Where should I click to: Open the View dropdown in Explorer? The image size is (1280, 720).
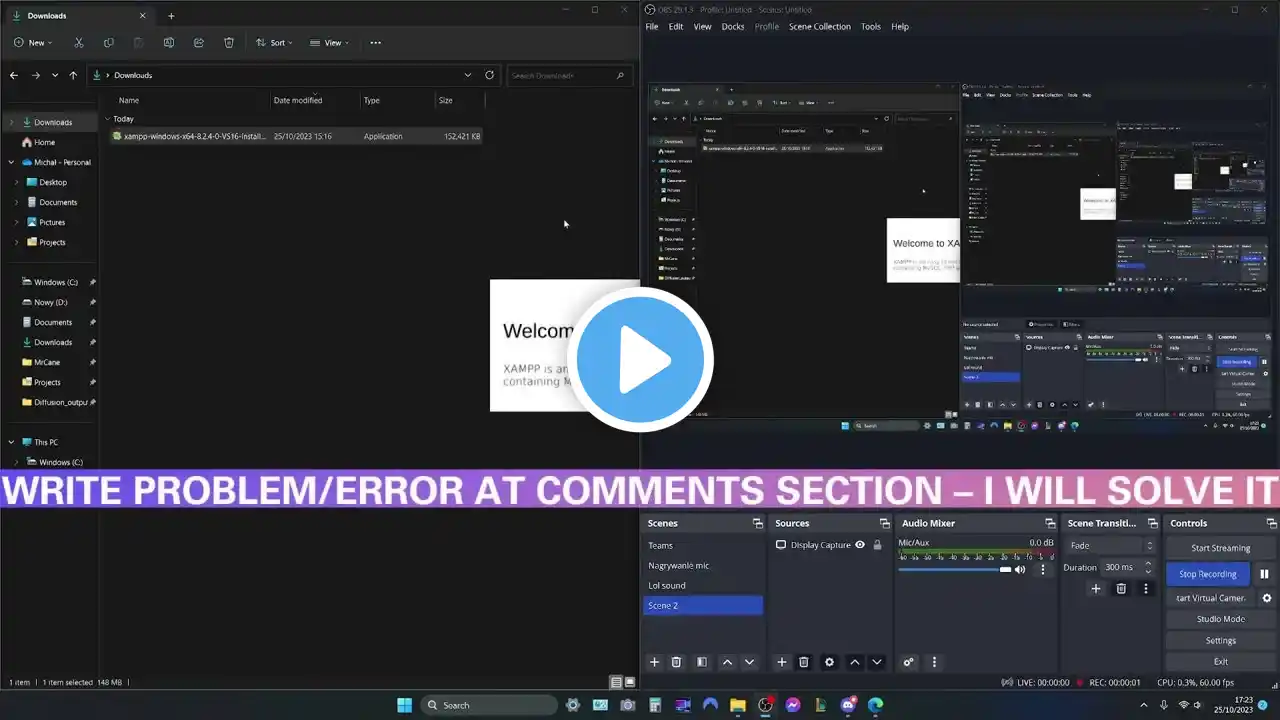(x=329, y=43)
